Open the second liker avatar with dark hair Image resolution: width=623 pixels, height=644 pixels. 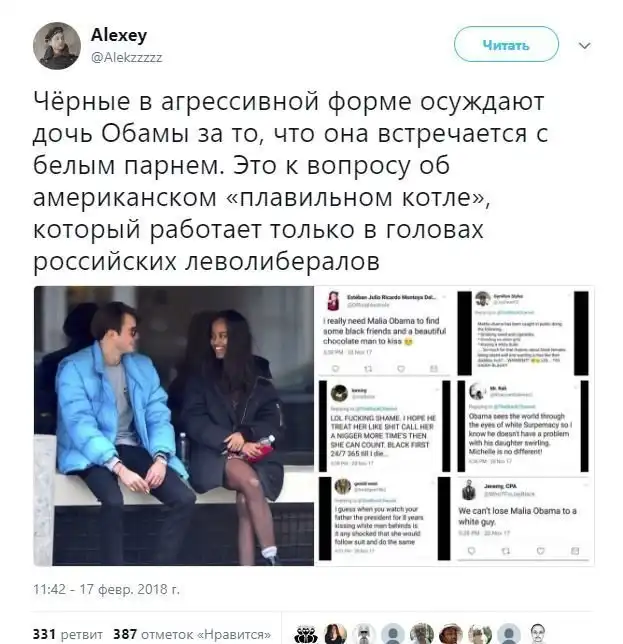pyautogui.click(x=335, y=635)
